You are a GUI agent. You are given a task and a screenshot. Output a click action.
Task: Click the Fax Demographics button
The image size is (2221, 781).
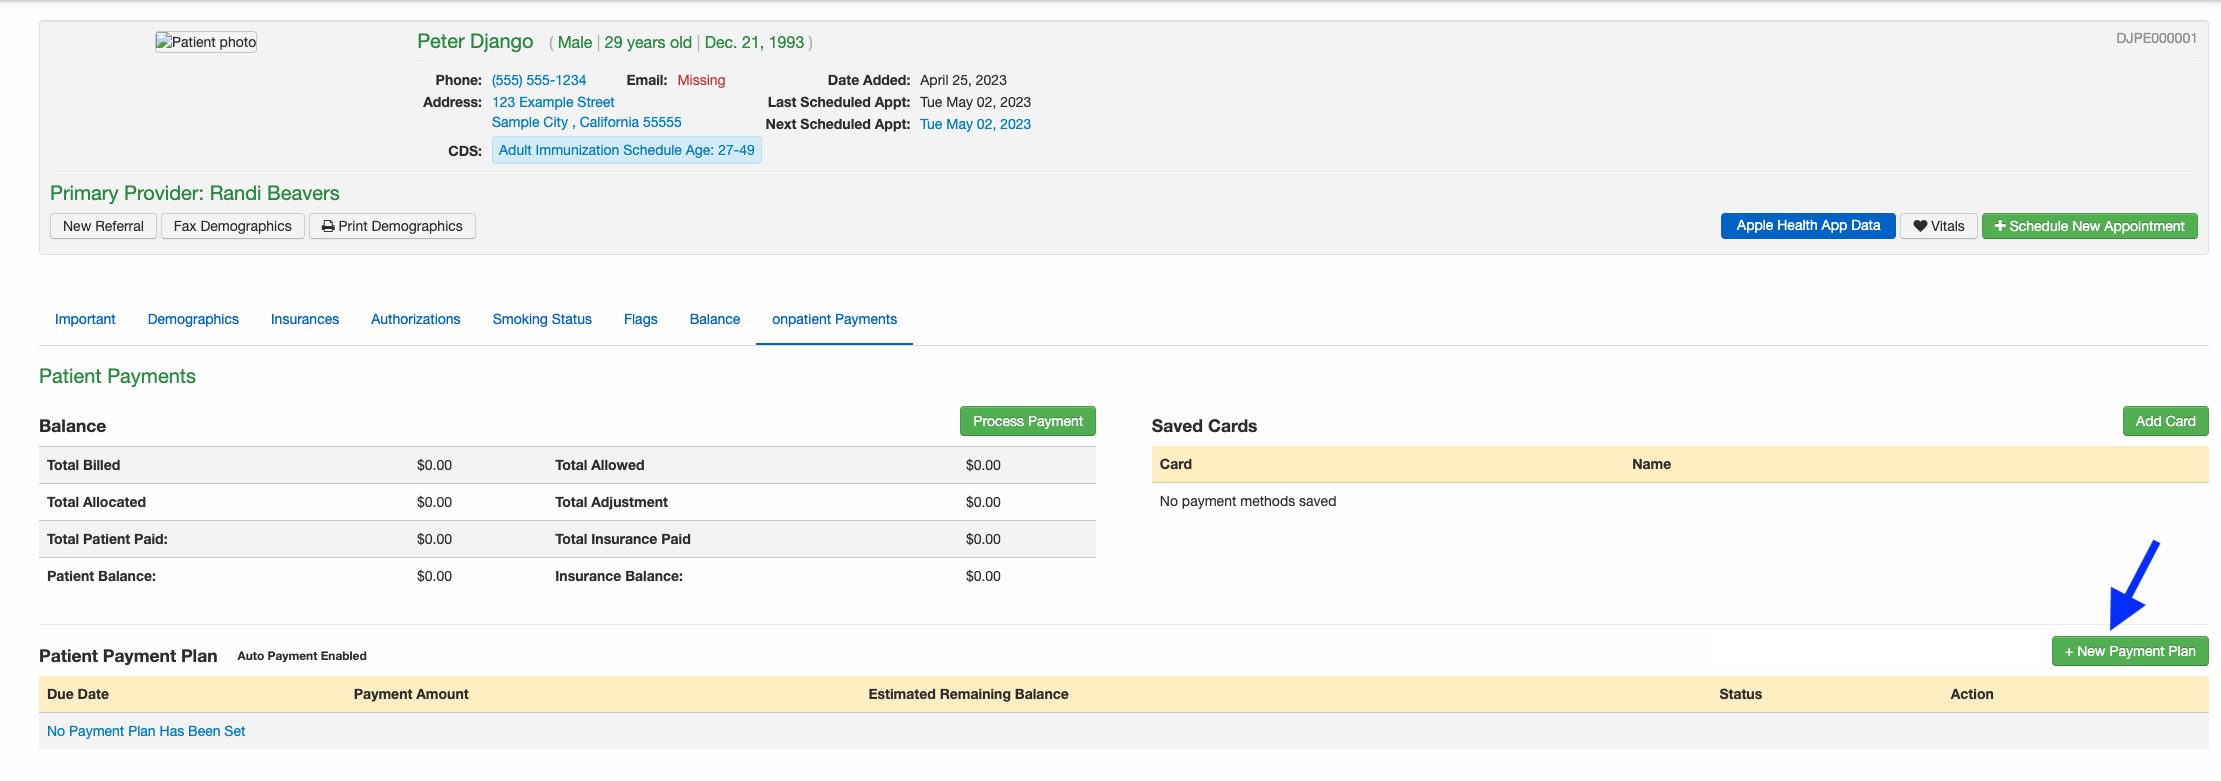tap(233, 226)
